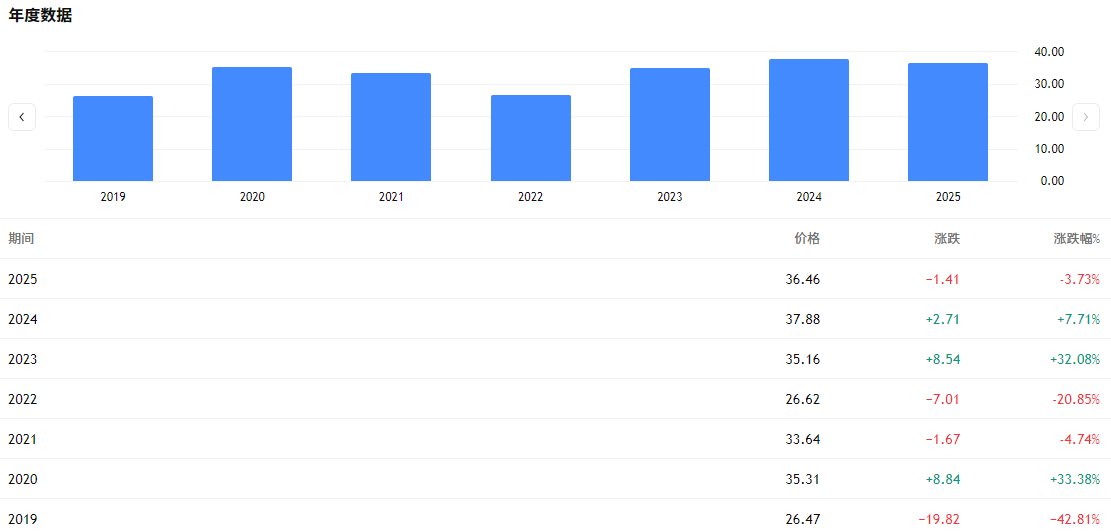This screenshot has width=1111, height=532.
Task: Click the 2022 blue bar
Action: pos(530,138)
